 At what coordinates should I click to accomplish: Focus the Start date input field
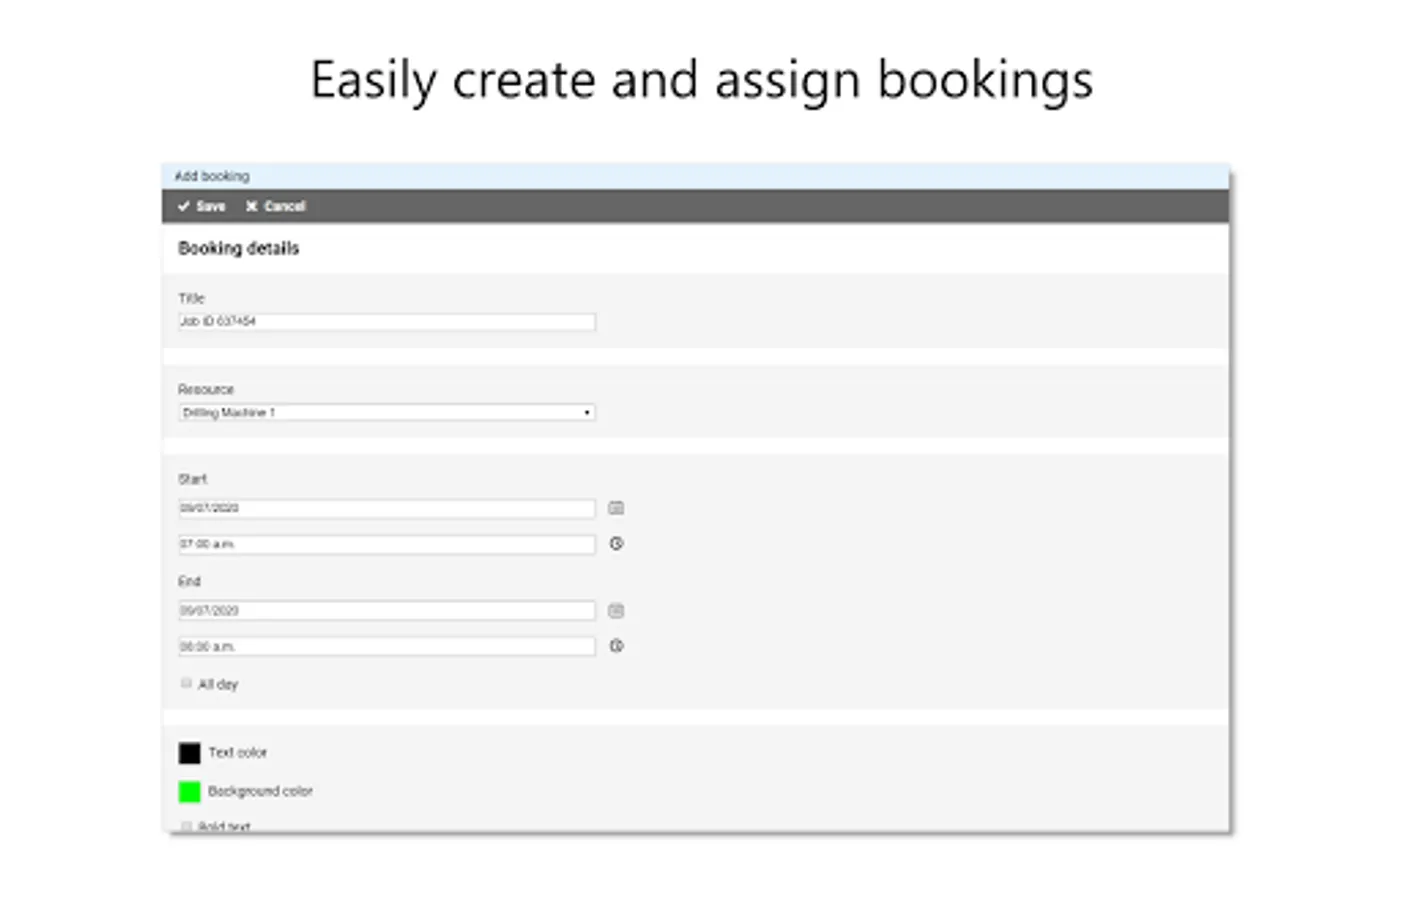[x=386, y=509]
